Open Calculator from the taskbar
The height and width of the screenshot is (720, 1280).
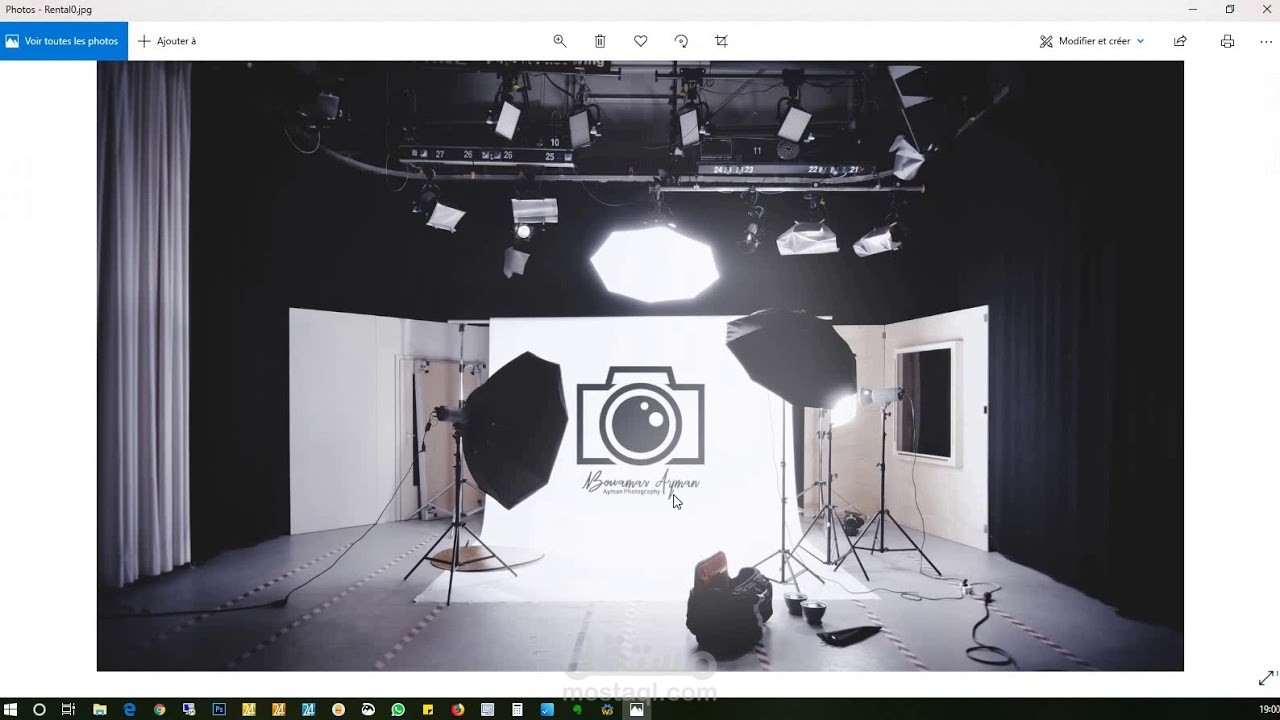coord(517,710)
